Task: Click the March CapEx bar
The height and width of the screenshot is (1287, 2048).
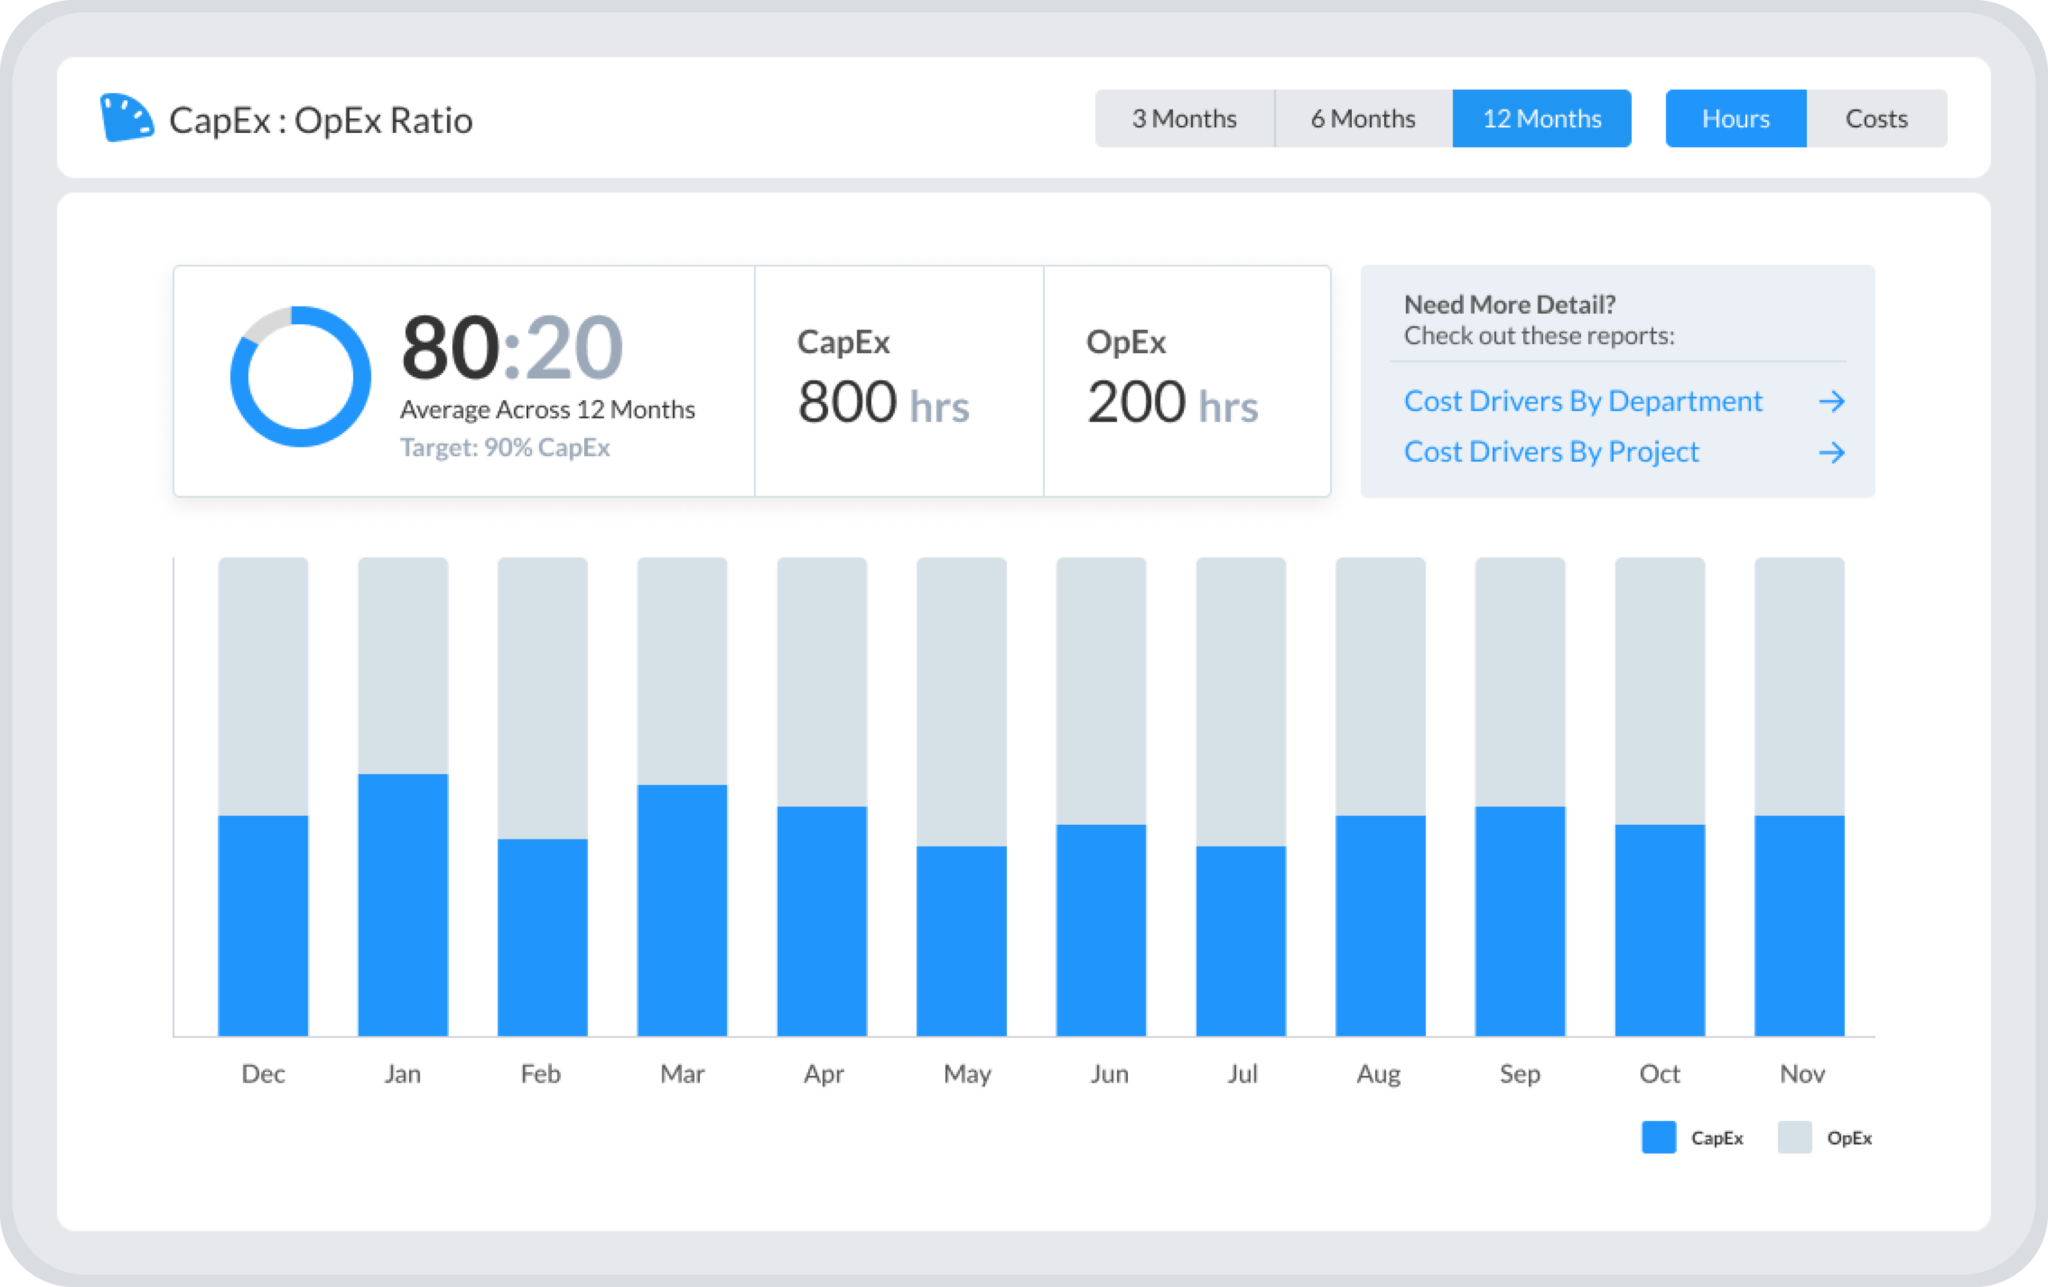Action: (x=682, y=910)
